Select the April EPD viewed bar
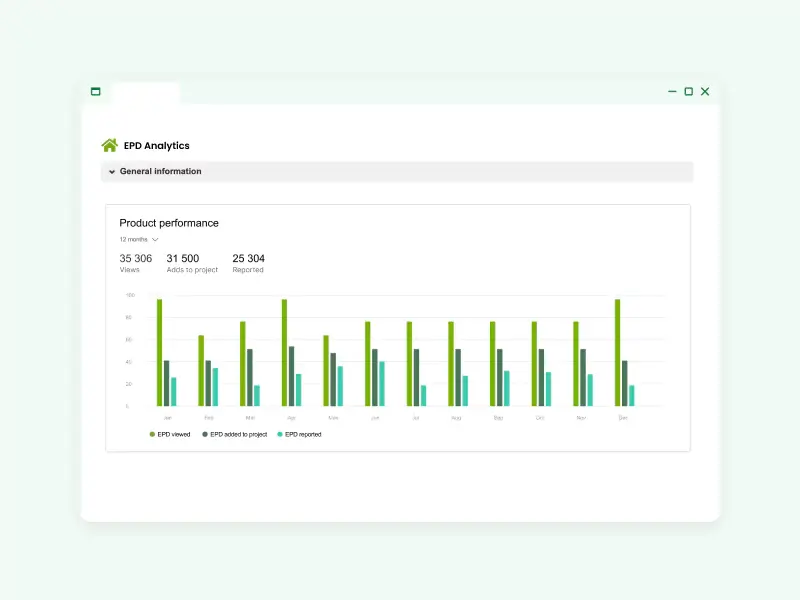 pos(284,353)
